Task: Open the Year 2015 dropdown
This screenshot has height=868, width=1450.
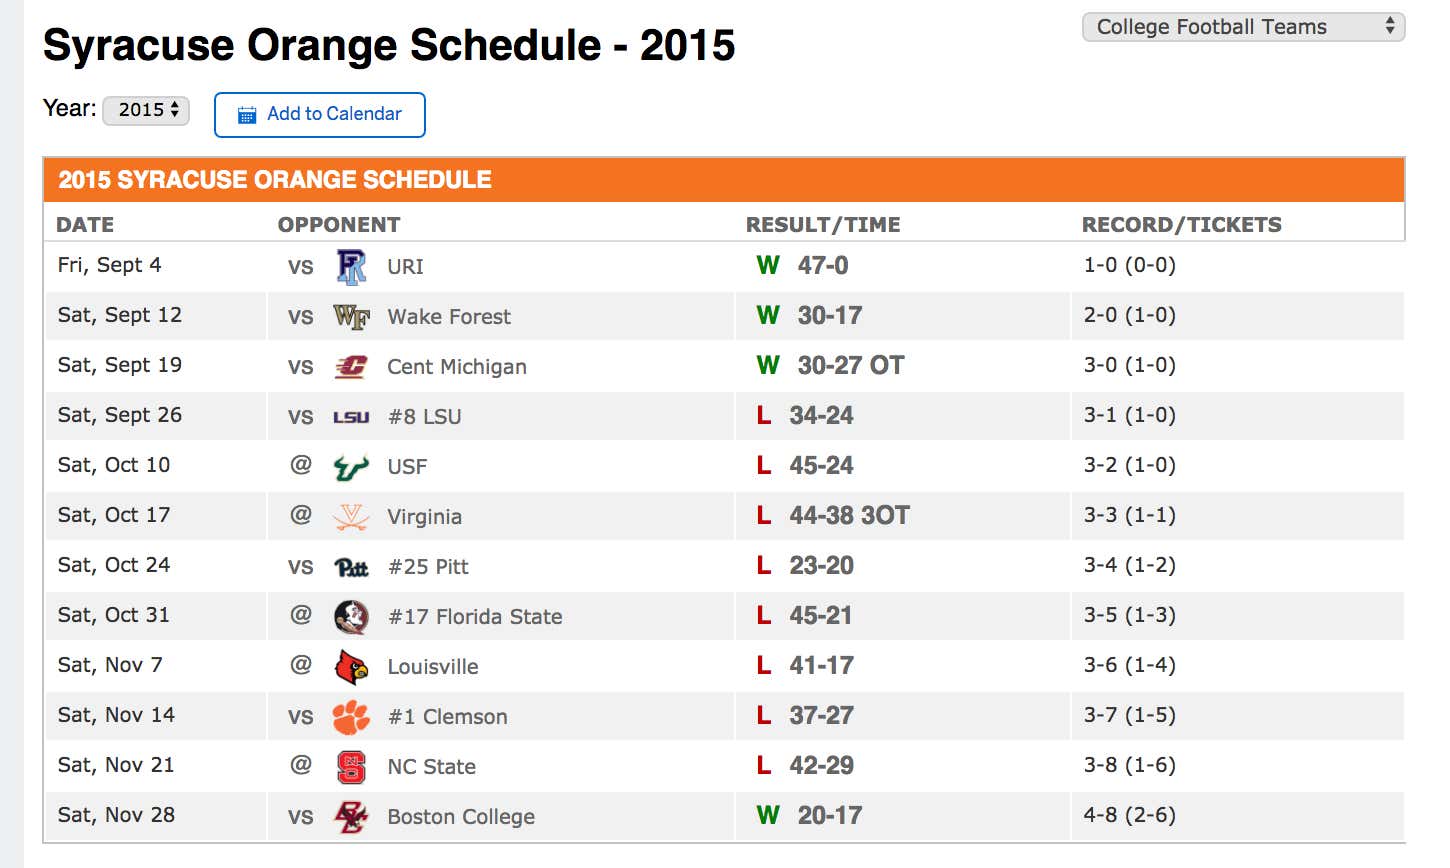Action: click(146, 110)
